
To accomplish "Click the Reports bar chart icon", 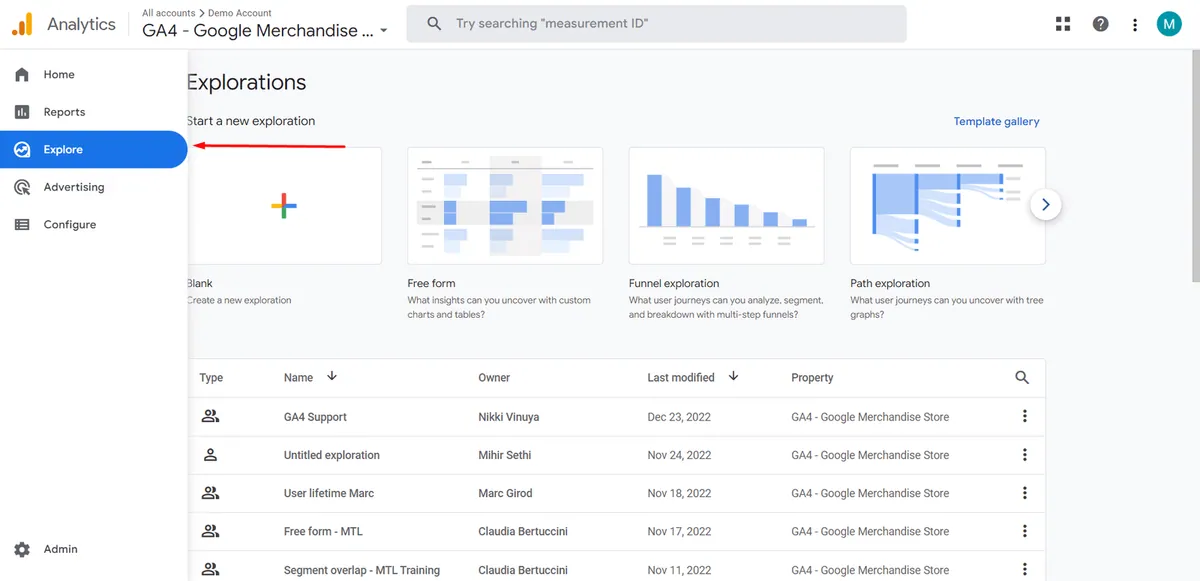I will coord(22,112).
